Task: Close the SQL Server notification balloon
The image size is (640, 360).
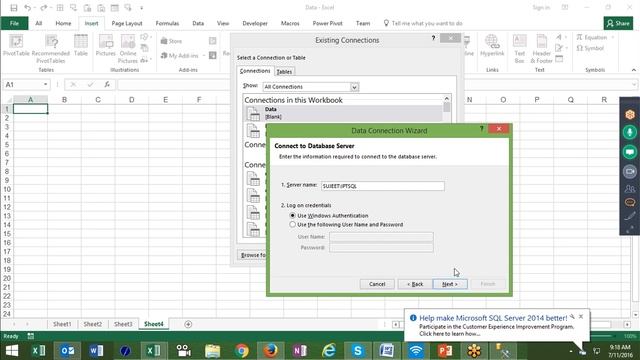Action: pos(581,317)
